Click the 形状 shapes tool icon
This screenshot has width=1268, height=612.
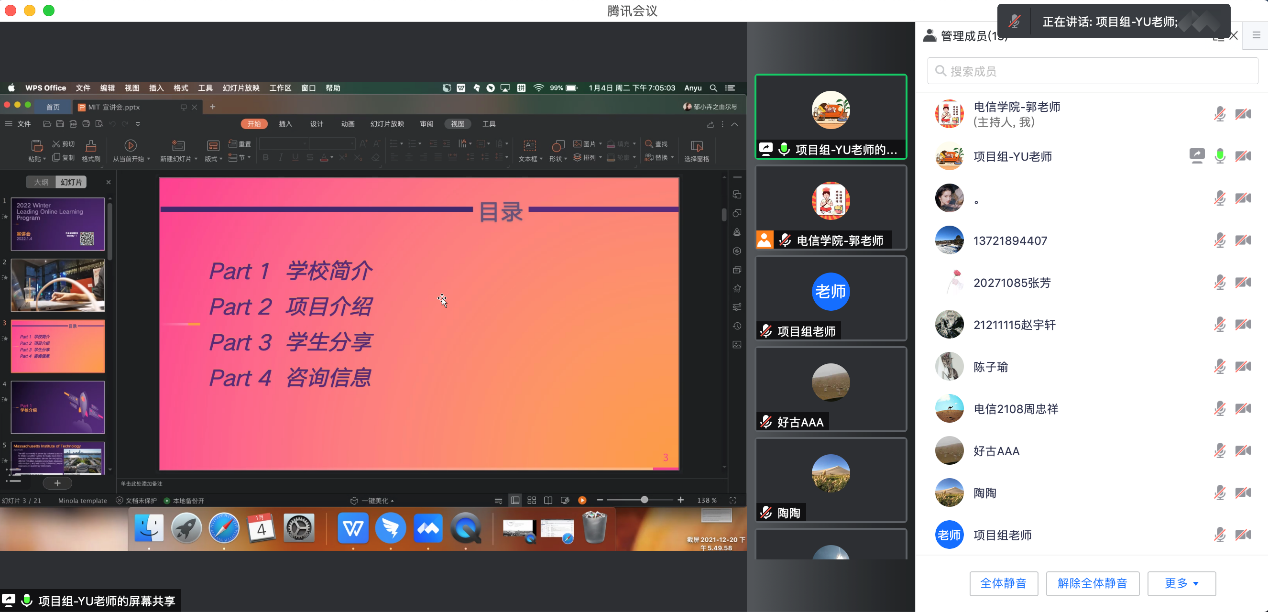[560, 146]
